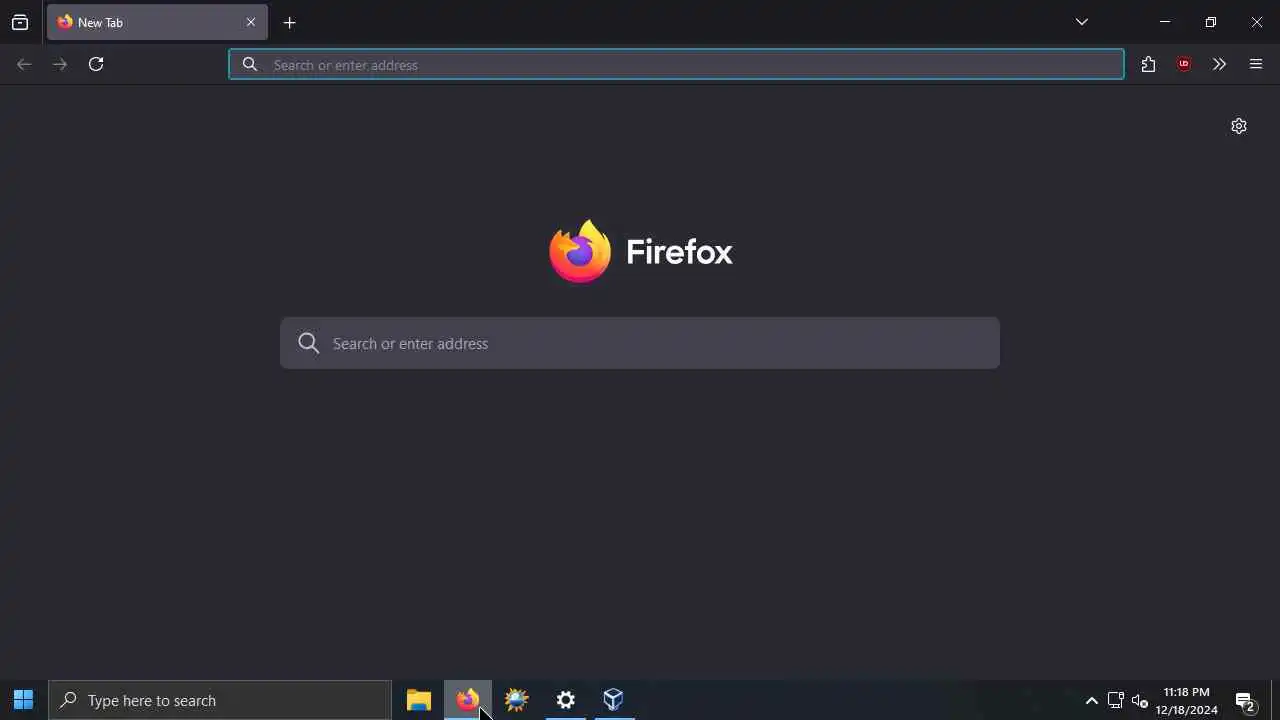Open the network status tray icon
Image resolution: width=1280 pixels, height=720 pixels.
click(x=1116, y=700)
